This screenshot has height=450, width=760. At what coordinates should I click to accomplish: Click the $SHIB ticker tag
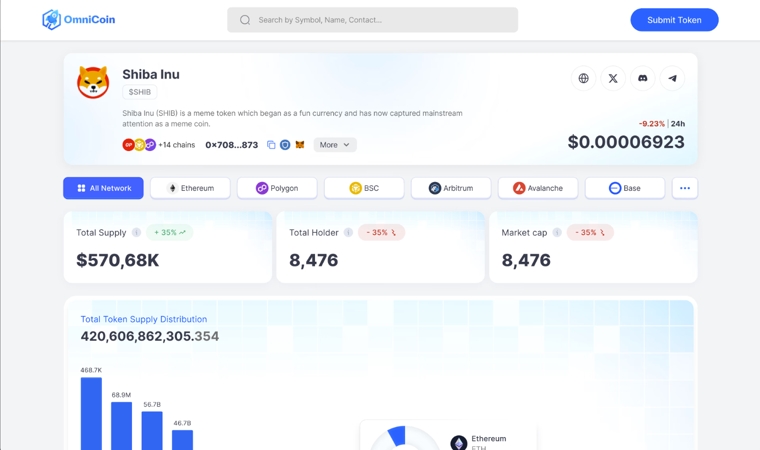[x=140, y=92]
